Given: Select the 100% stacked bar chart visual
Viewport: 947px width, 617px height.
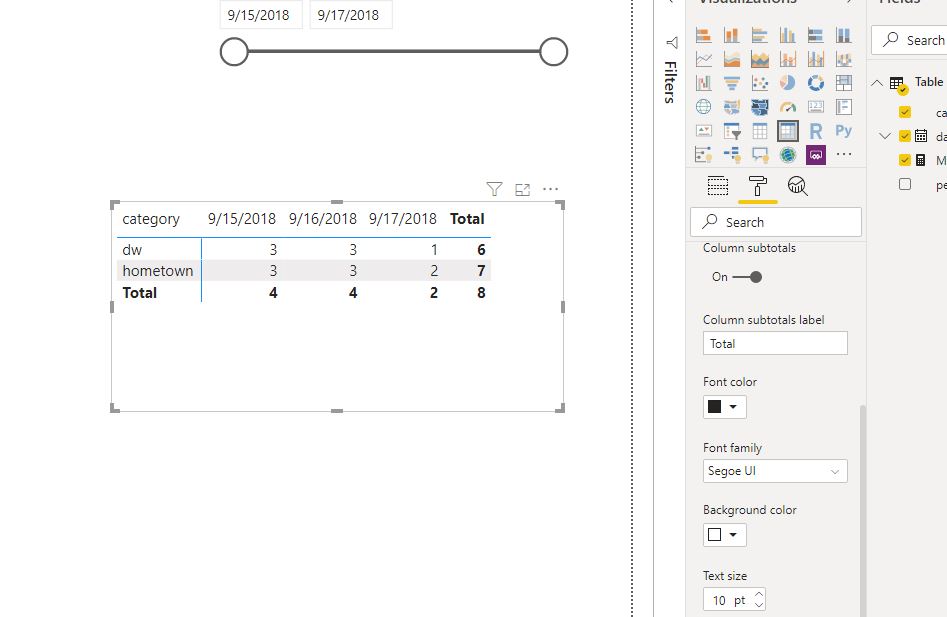Looking at the screenshot, I should pos(816,35).
